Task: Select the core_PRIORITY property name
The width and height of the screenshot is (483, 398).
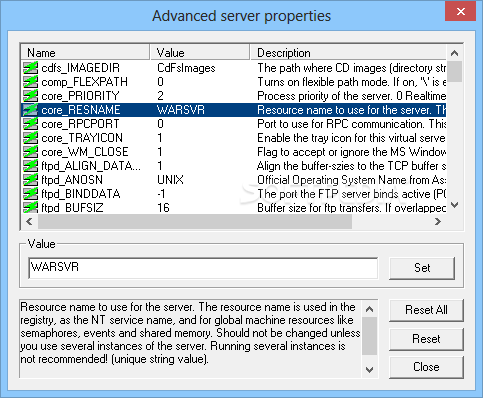Action: (80, 96)
